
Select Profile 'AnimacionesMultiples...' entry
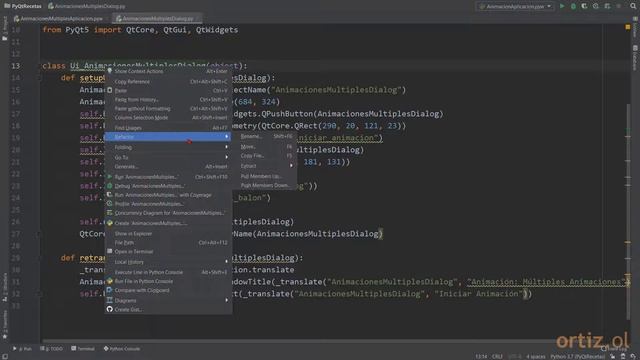tap(168, 204)
